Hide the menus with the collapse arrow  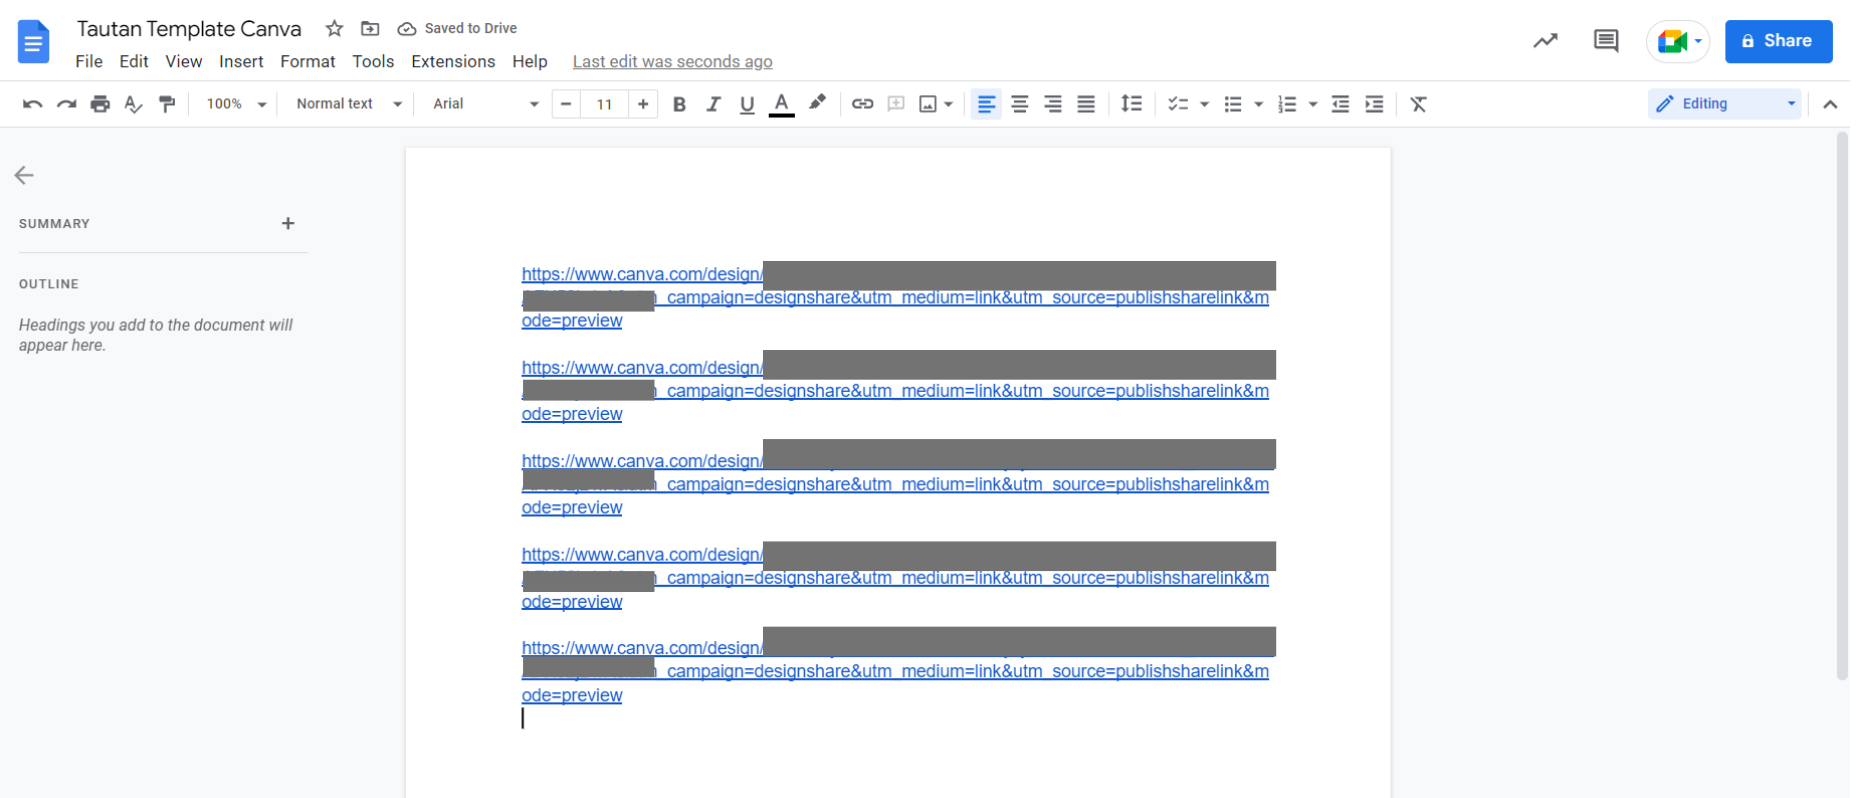1829,104
